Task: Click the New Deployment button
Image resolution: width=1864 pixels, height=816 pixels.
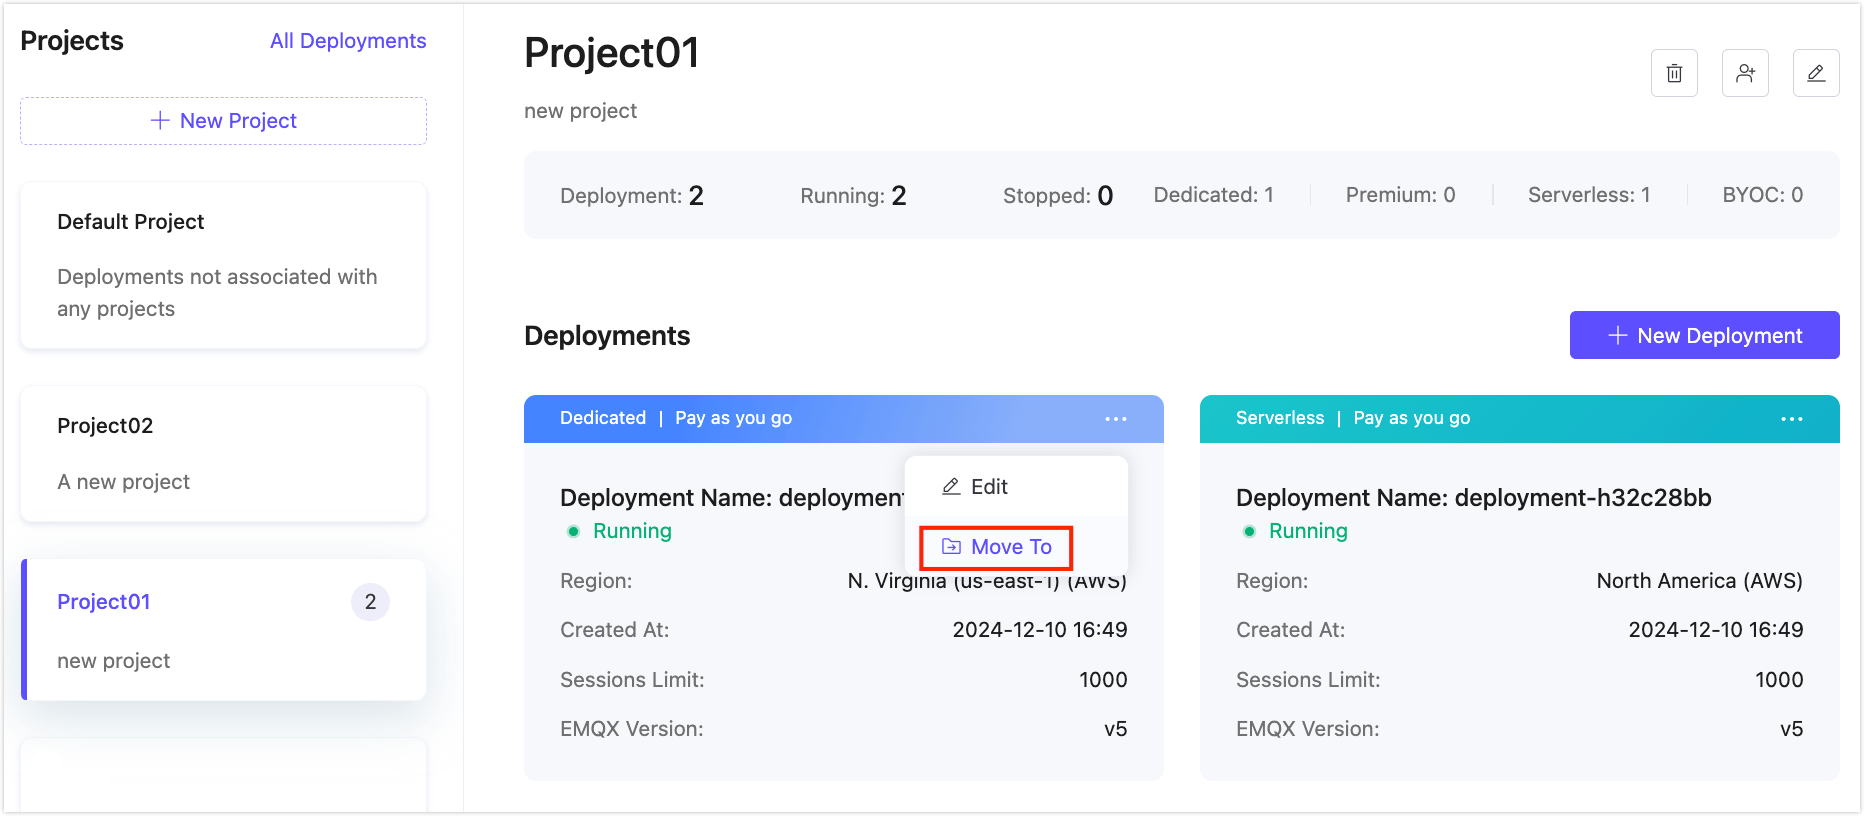Action: point(1704,335)
